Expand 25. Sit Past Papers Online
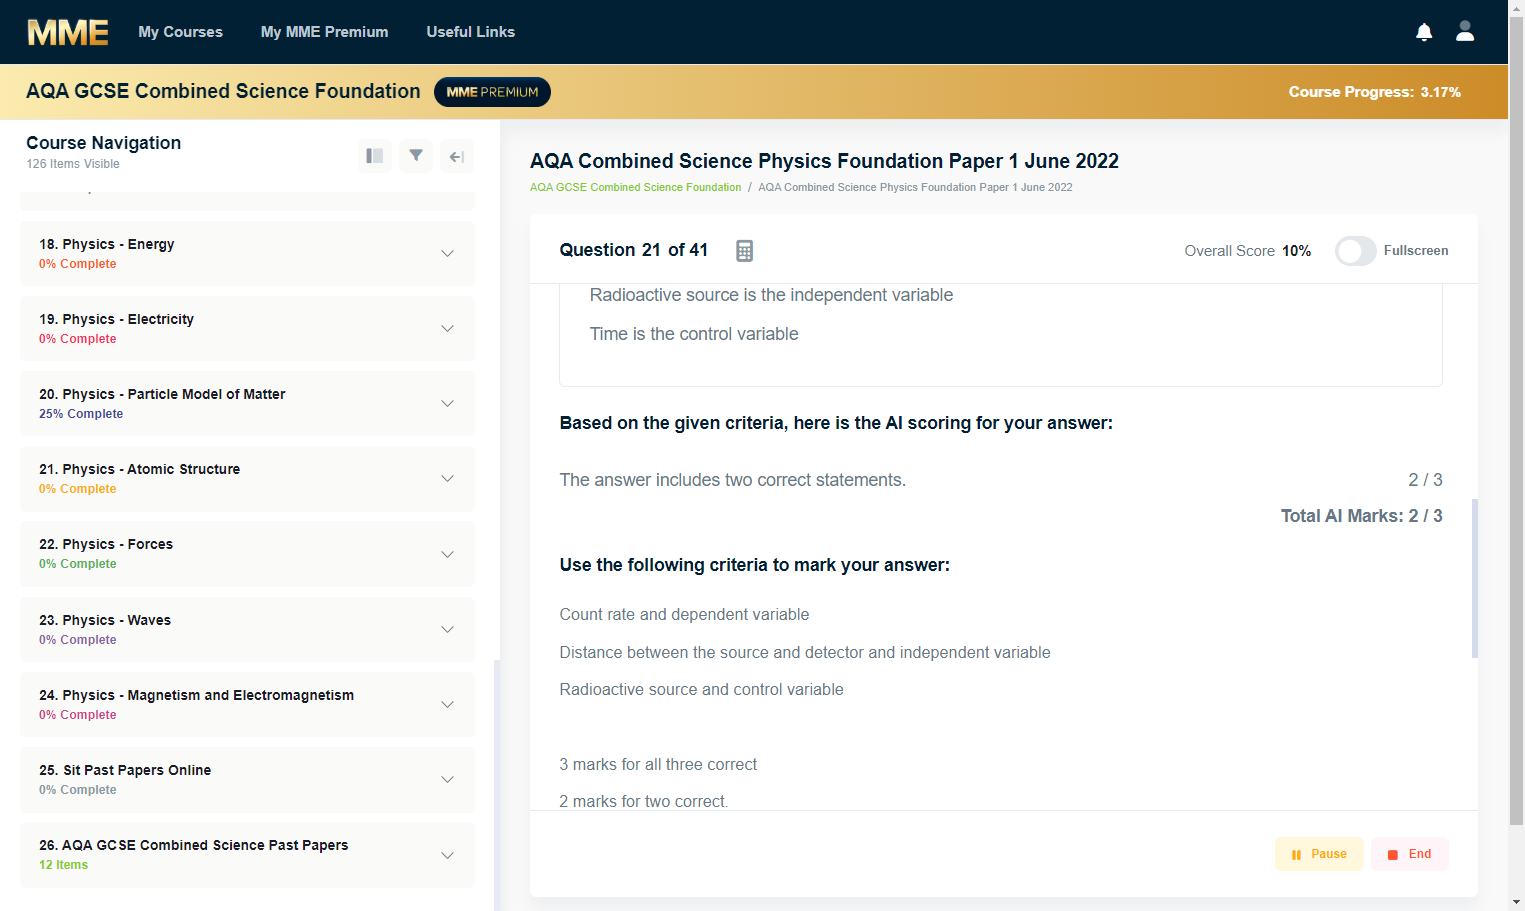The height and width of the screenshot is (911, 1525). [247, 779]
